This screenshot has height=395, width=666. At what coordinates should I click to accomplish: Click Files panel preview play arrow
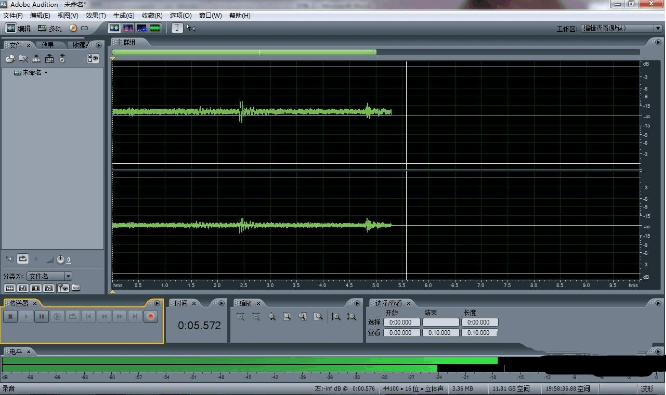[x=36, y=259]
